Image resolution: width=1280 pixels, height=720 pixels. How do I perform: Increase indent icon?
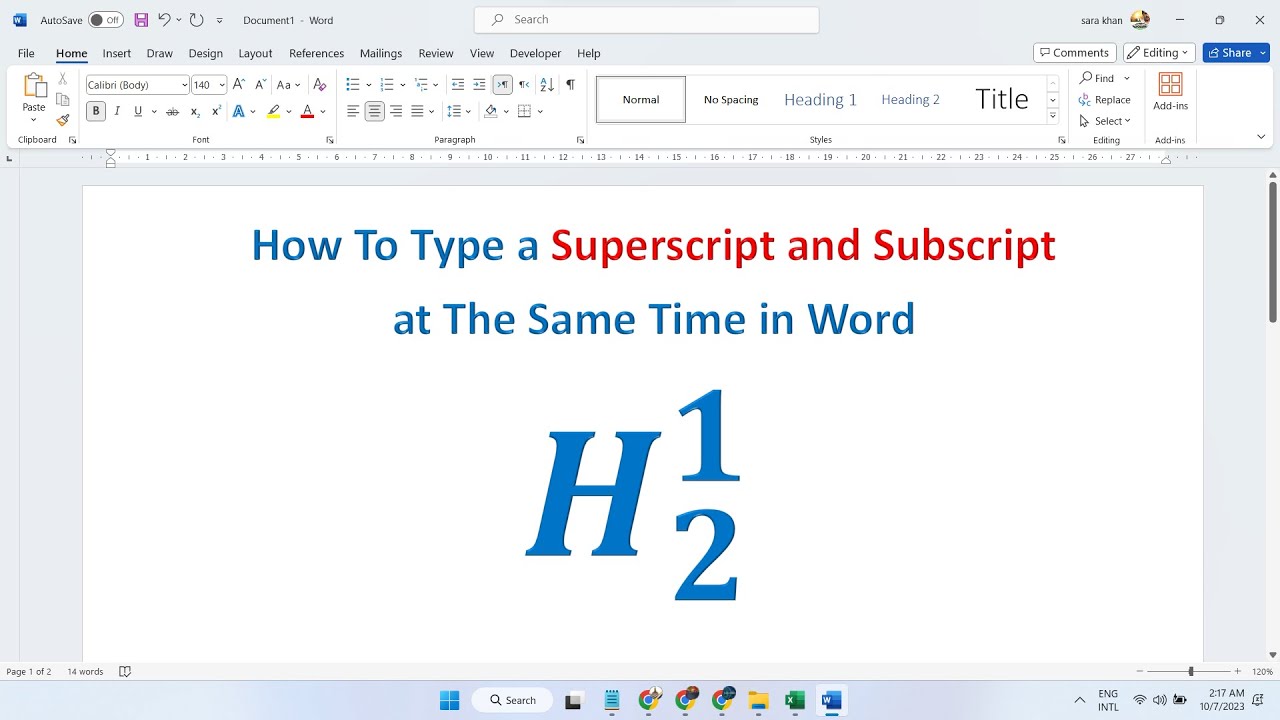(x=479, y=85)
